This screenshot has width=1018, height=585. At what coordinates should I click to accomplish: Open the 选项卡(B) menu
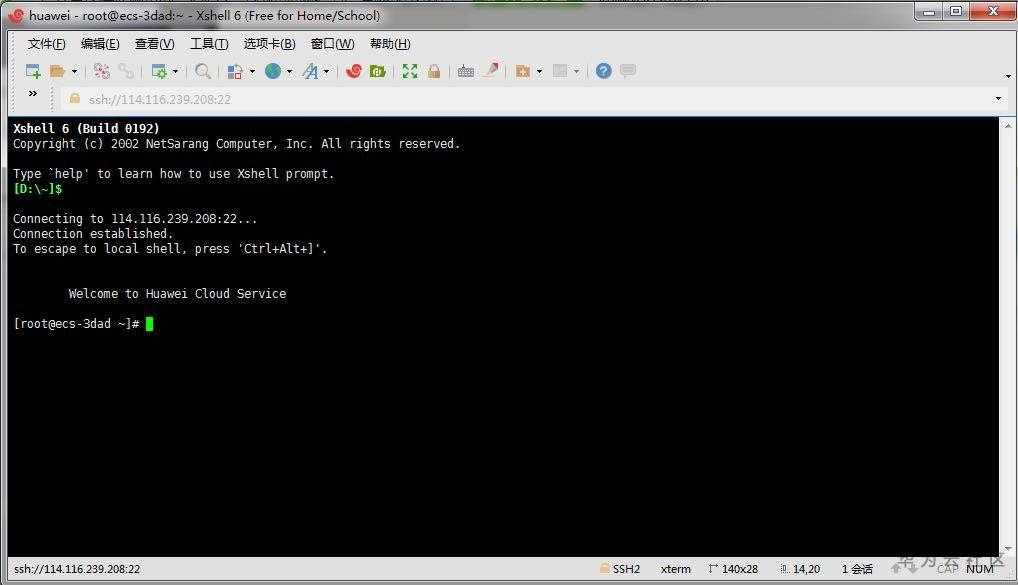269,44
